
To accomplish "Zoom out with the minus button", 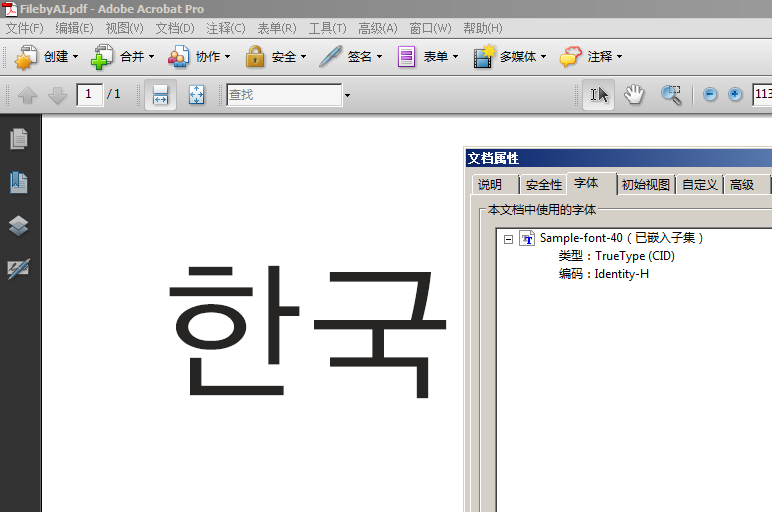I will click(709, 94).
